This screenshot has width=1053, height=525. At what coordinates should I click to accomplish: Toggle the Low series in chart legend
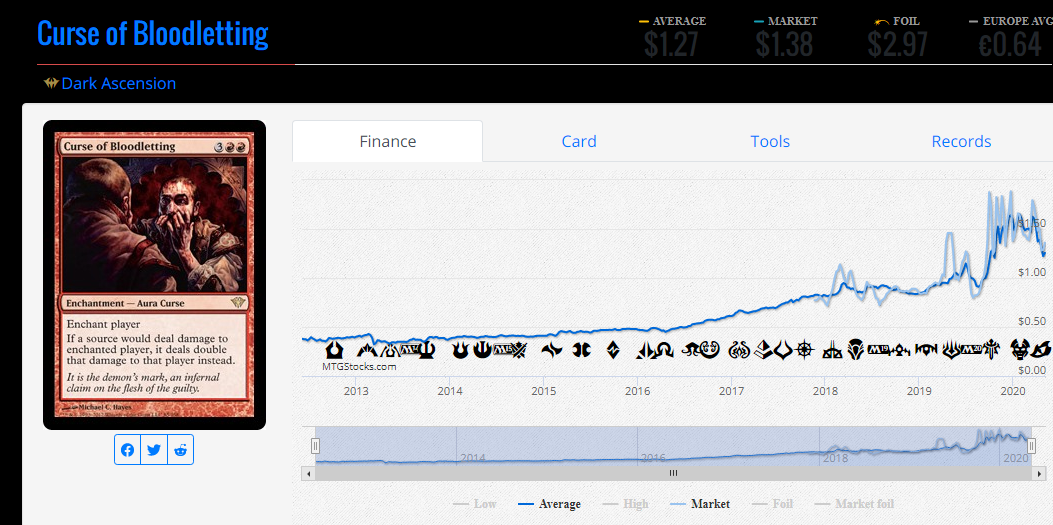(x=475, y=504)
